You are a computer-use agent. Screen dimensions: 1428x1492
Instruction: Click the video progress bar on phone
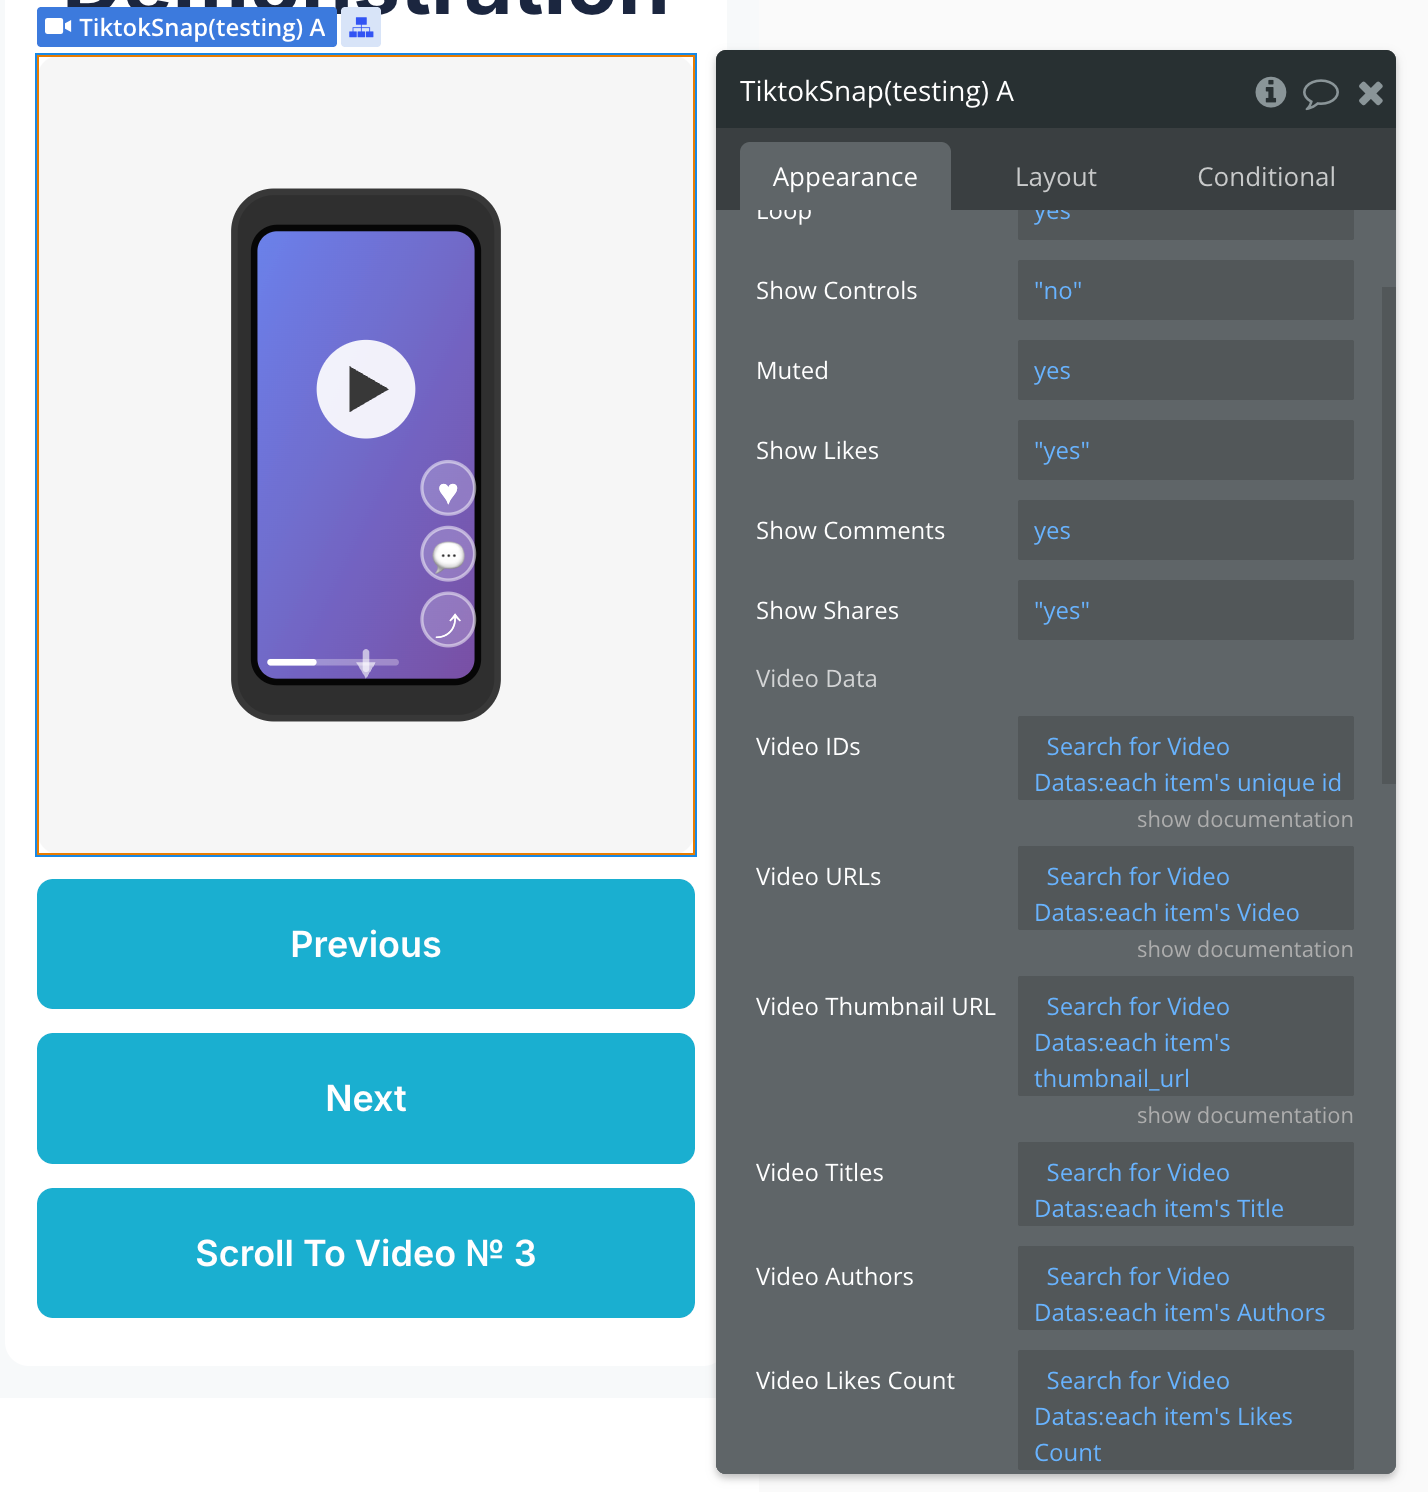332,662
